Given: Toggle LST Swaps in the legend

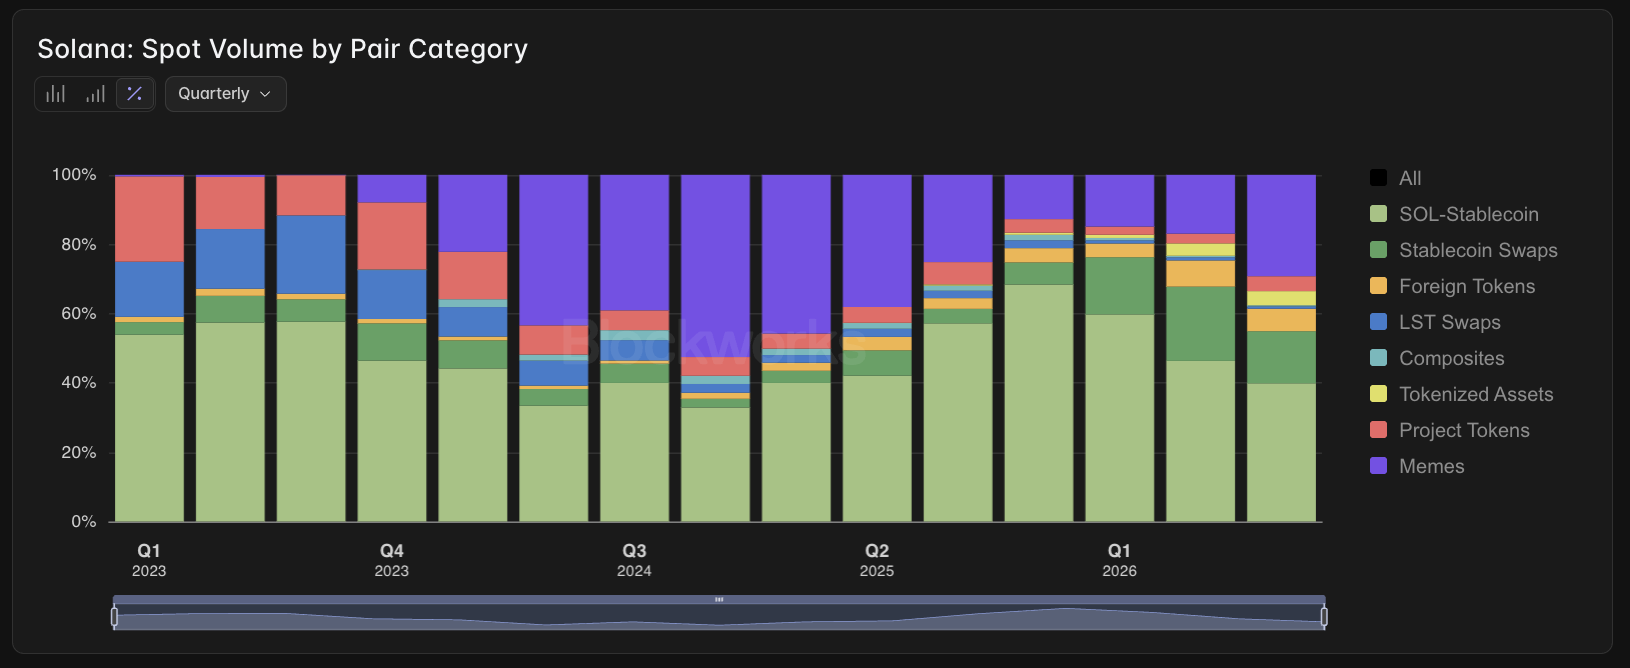Looking at the screenshot, I should coord(1435,322).
